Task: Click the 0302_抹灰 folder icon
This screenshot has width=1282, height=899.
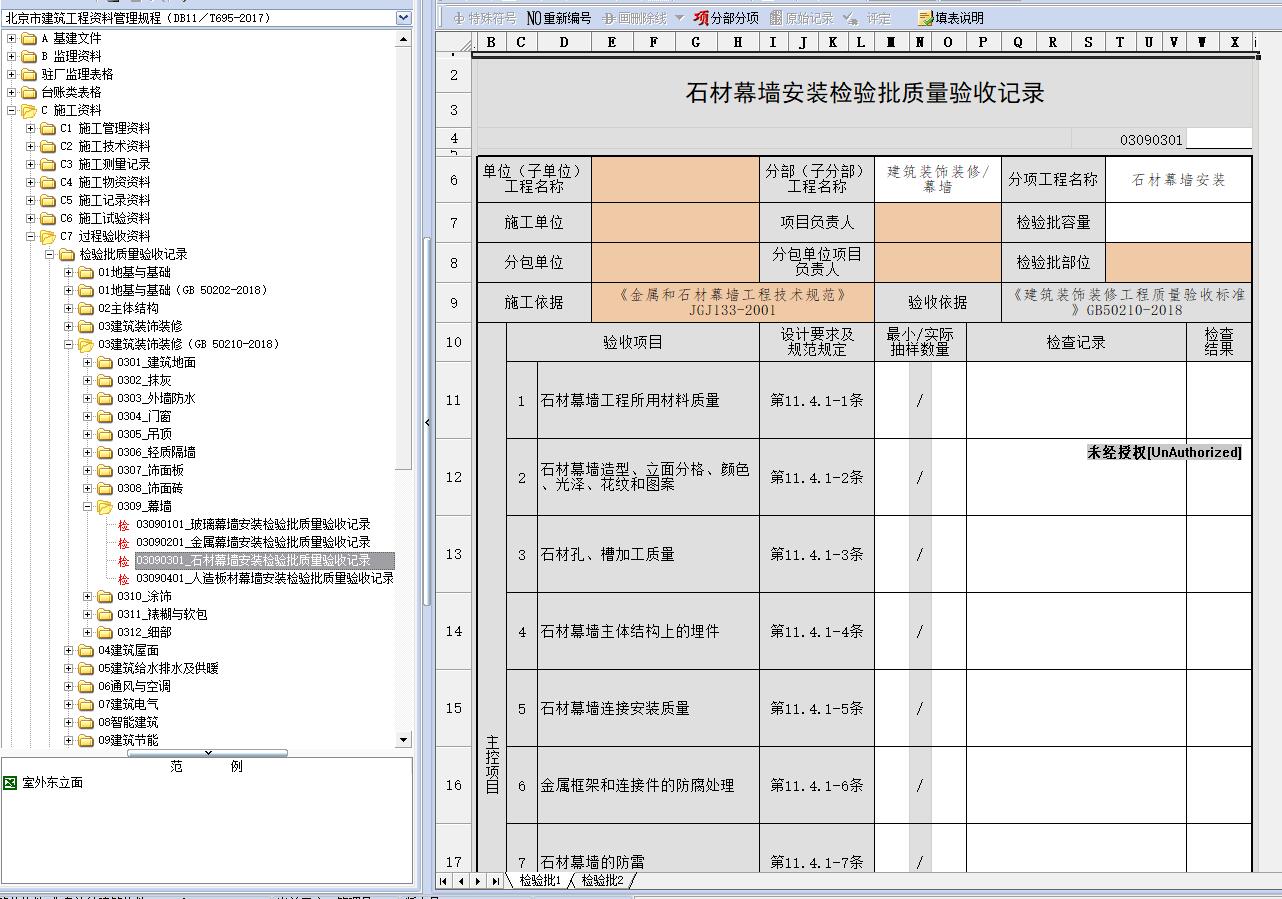Action: click(x=105, y=380)
